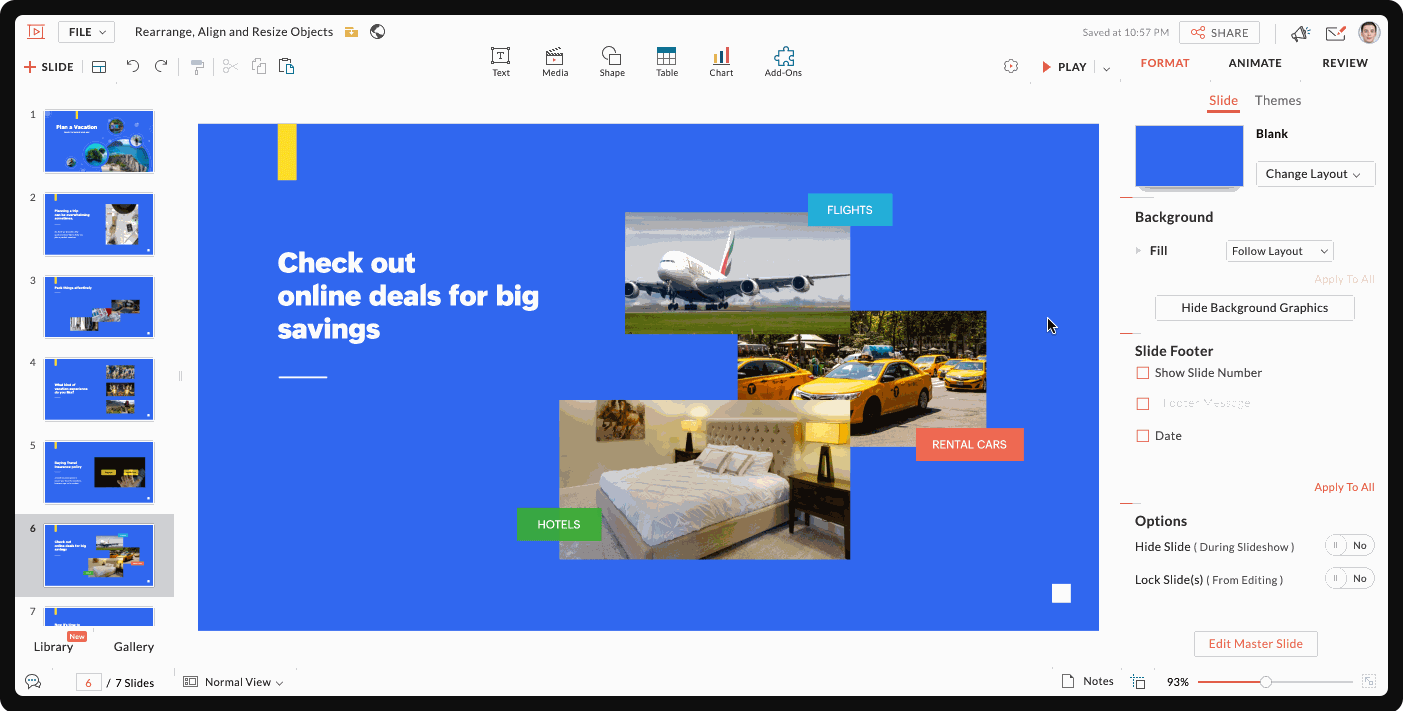This screenshot has width=1403, height=711.
Task: Check the Date checkbox
Action: pos(1143,436)
